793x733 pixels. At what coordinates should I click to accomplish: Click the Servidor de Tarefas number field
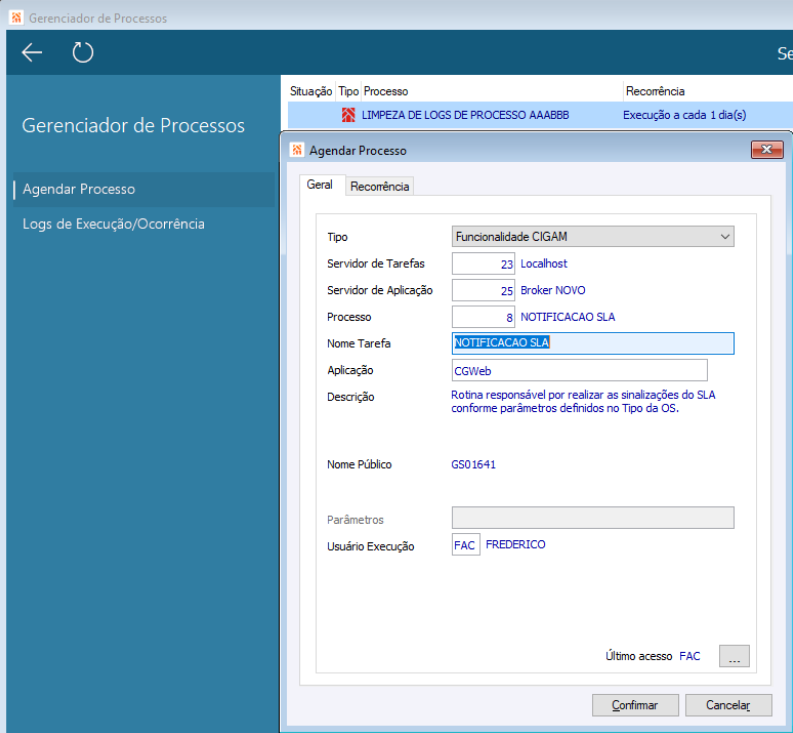pos(483,264)
